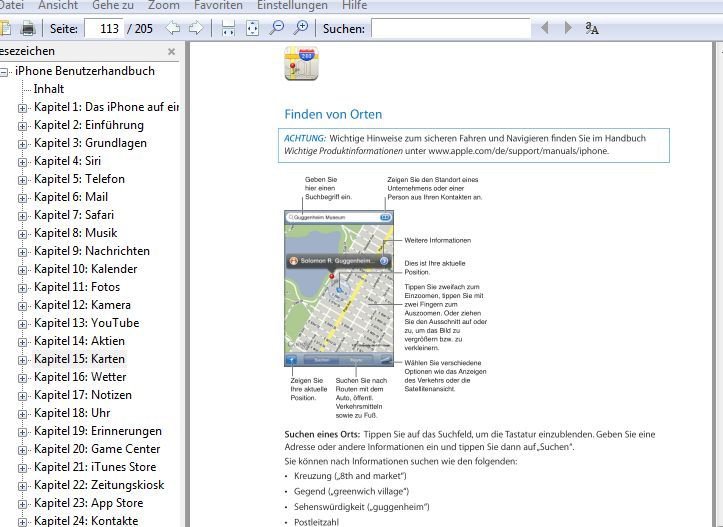This screenshot has height=527, width=723.
Task: Expand Kapitel 5: Telefon node
Action: (22, 180)
